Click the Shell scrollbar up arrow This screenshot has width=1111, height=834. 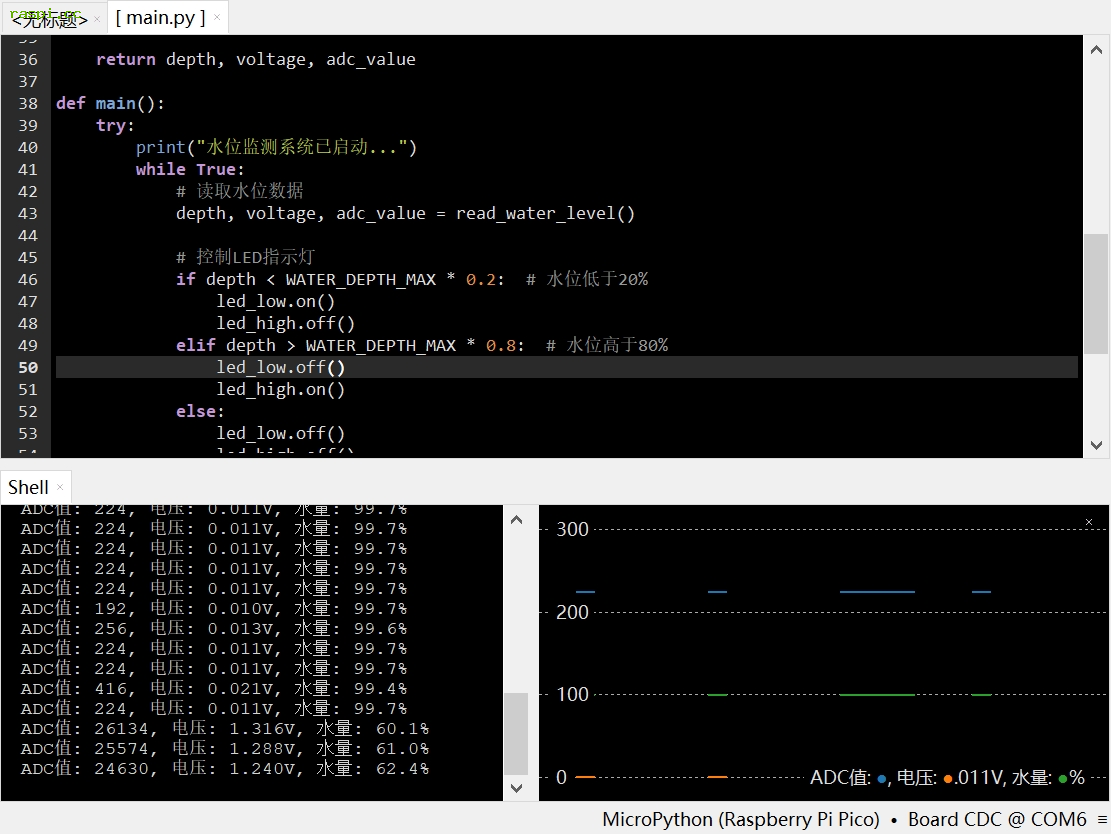tap(516, 519)
